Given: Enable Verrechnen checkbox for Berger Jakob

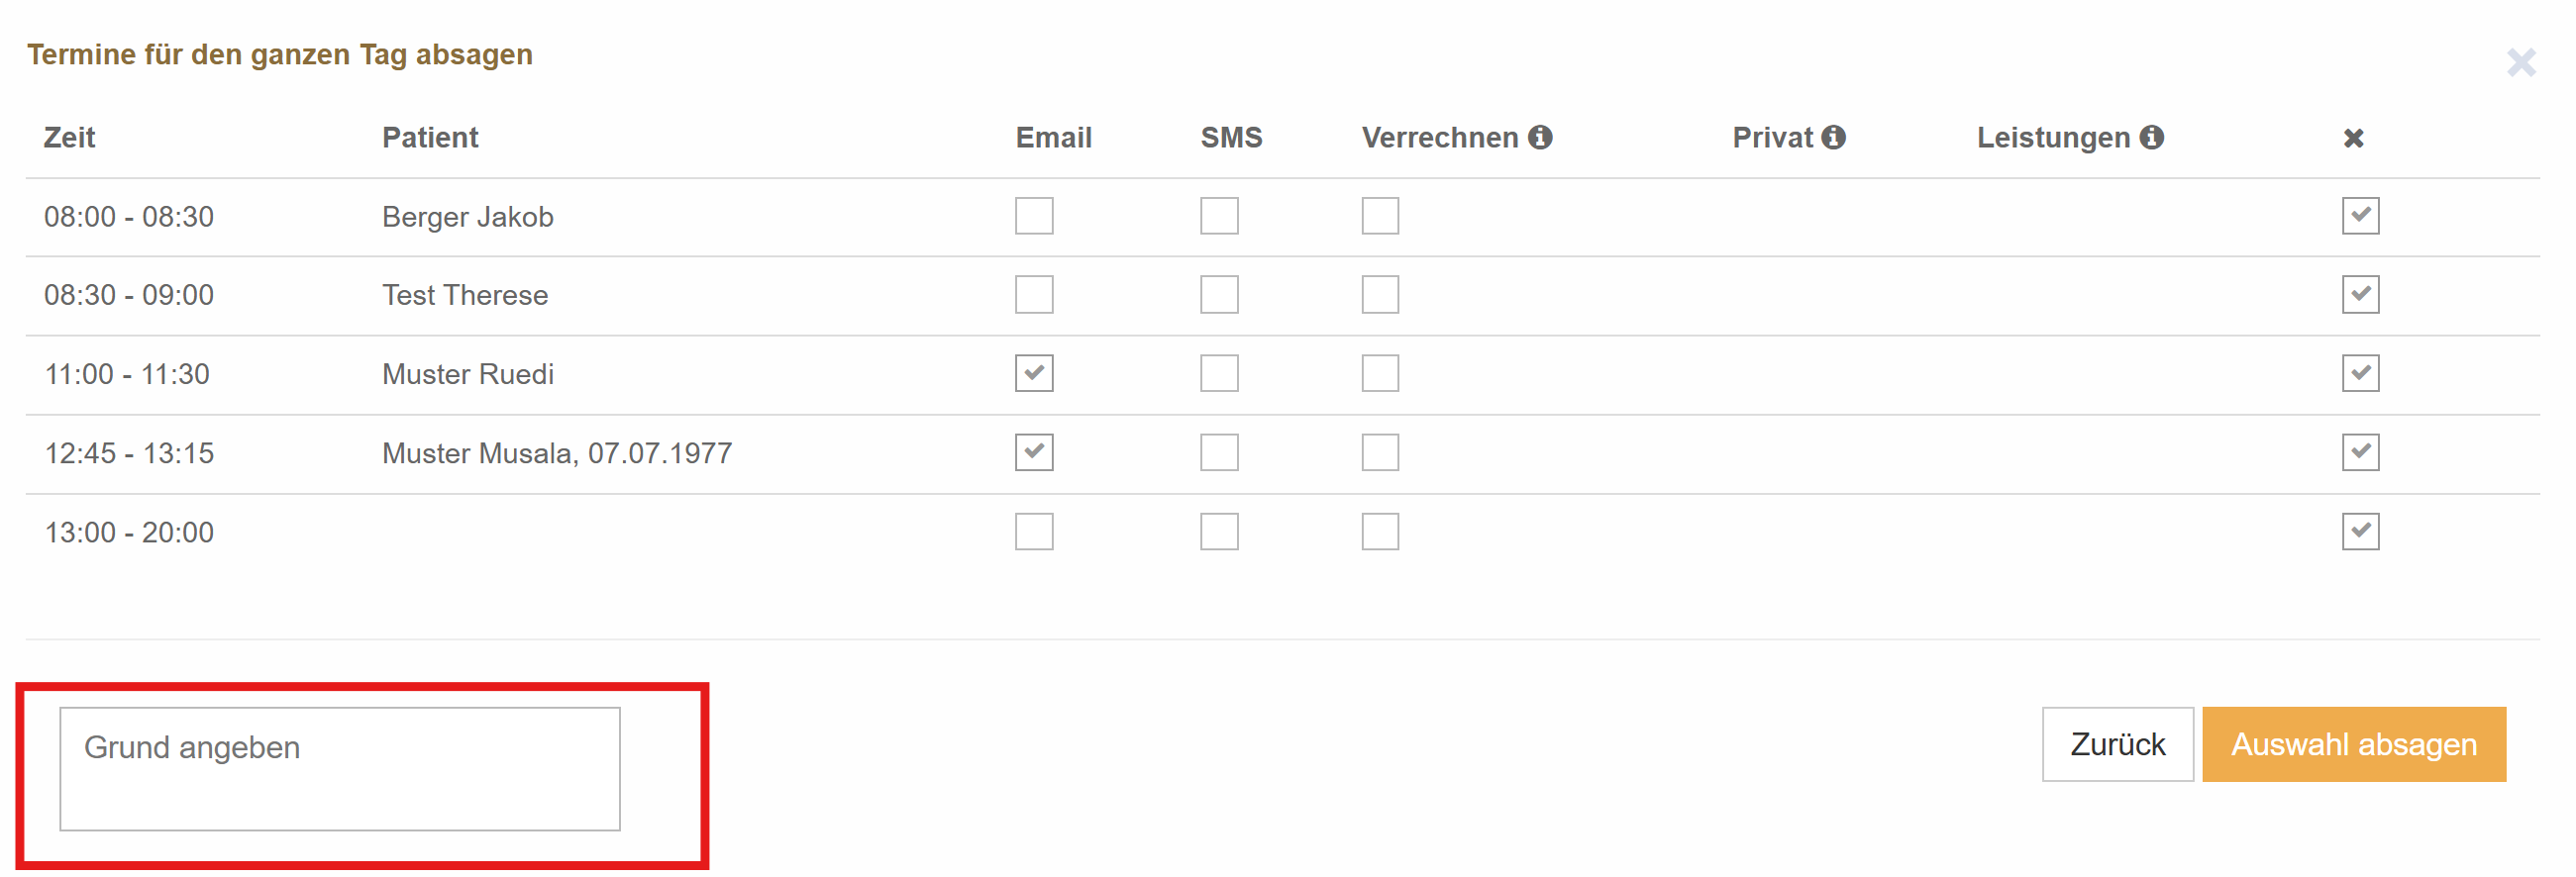Looking at the screenshot, I should click(1380, 215).
